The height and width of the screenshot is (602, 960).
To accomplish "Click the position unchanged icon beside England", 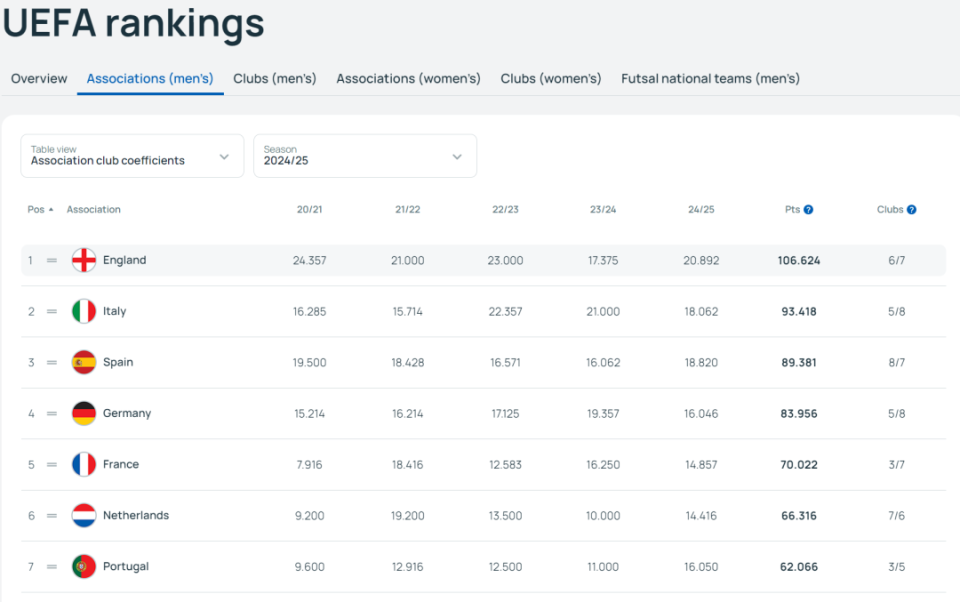I will point(52,260).
